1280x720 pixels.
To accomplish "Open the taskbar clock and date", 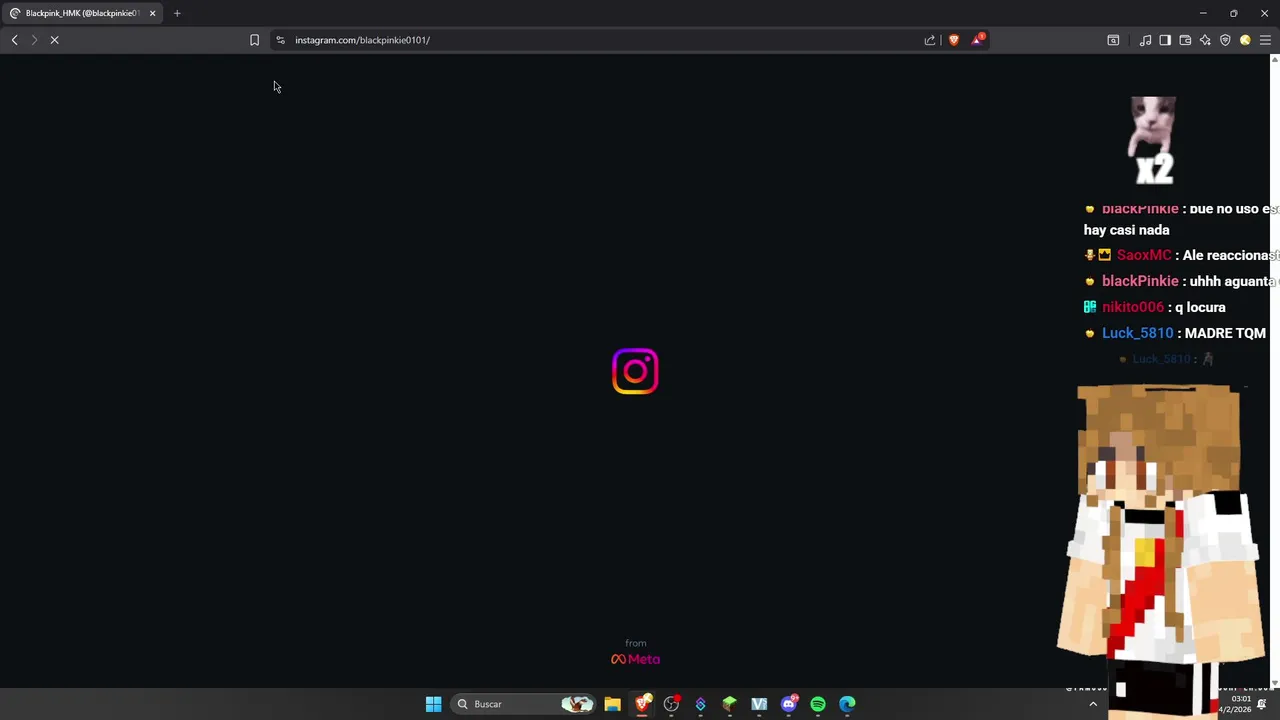I will pos(1235,704).
